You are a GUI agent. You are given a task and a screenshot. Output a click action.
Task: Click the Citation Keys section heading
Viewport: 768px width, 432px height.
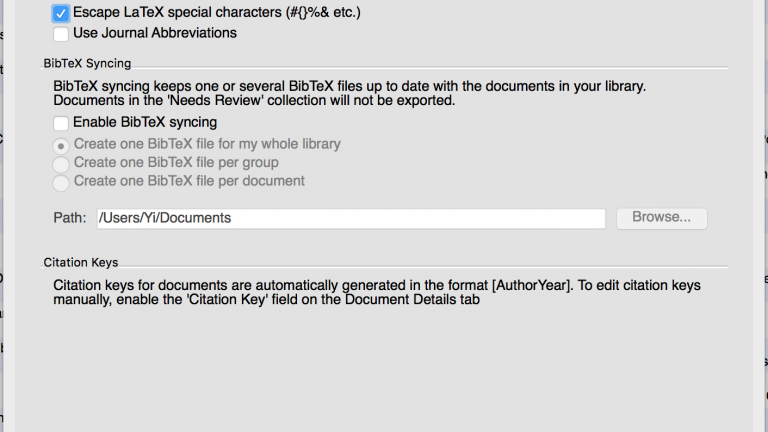[81, 263]
